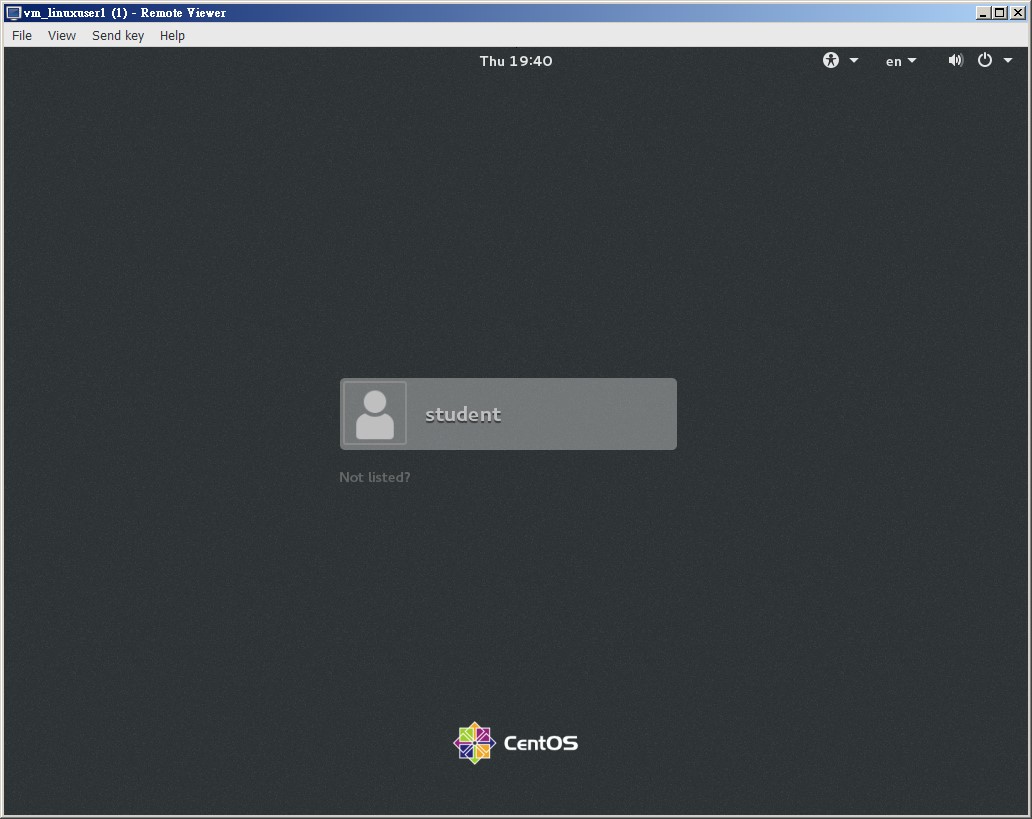Open the File menu
1032x819 pixels.
click(21, 35)
